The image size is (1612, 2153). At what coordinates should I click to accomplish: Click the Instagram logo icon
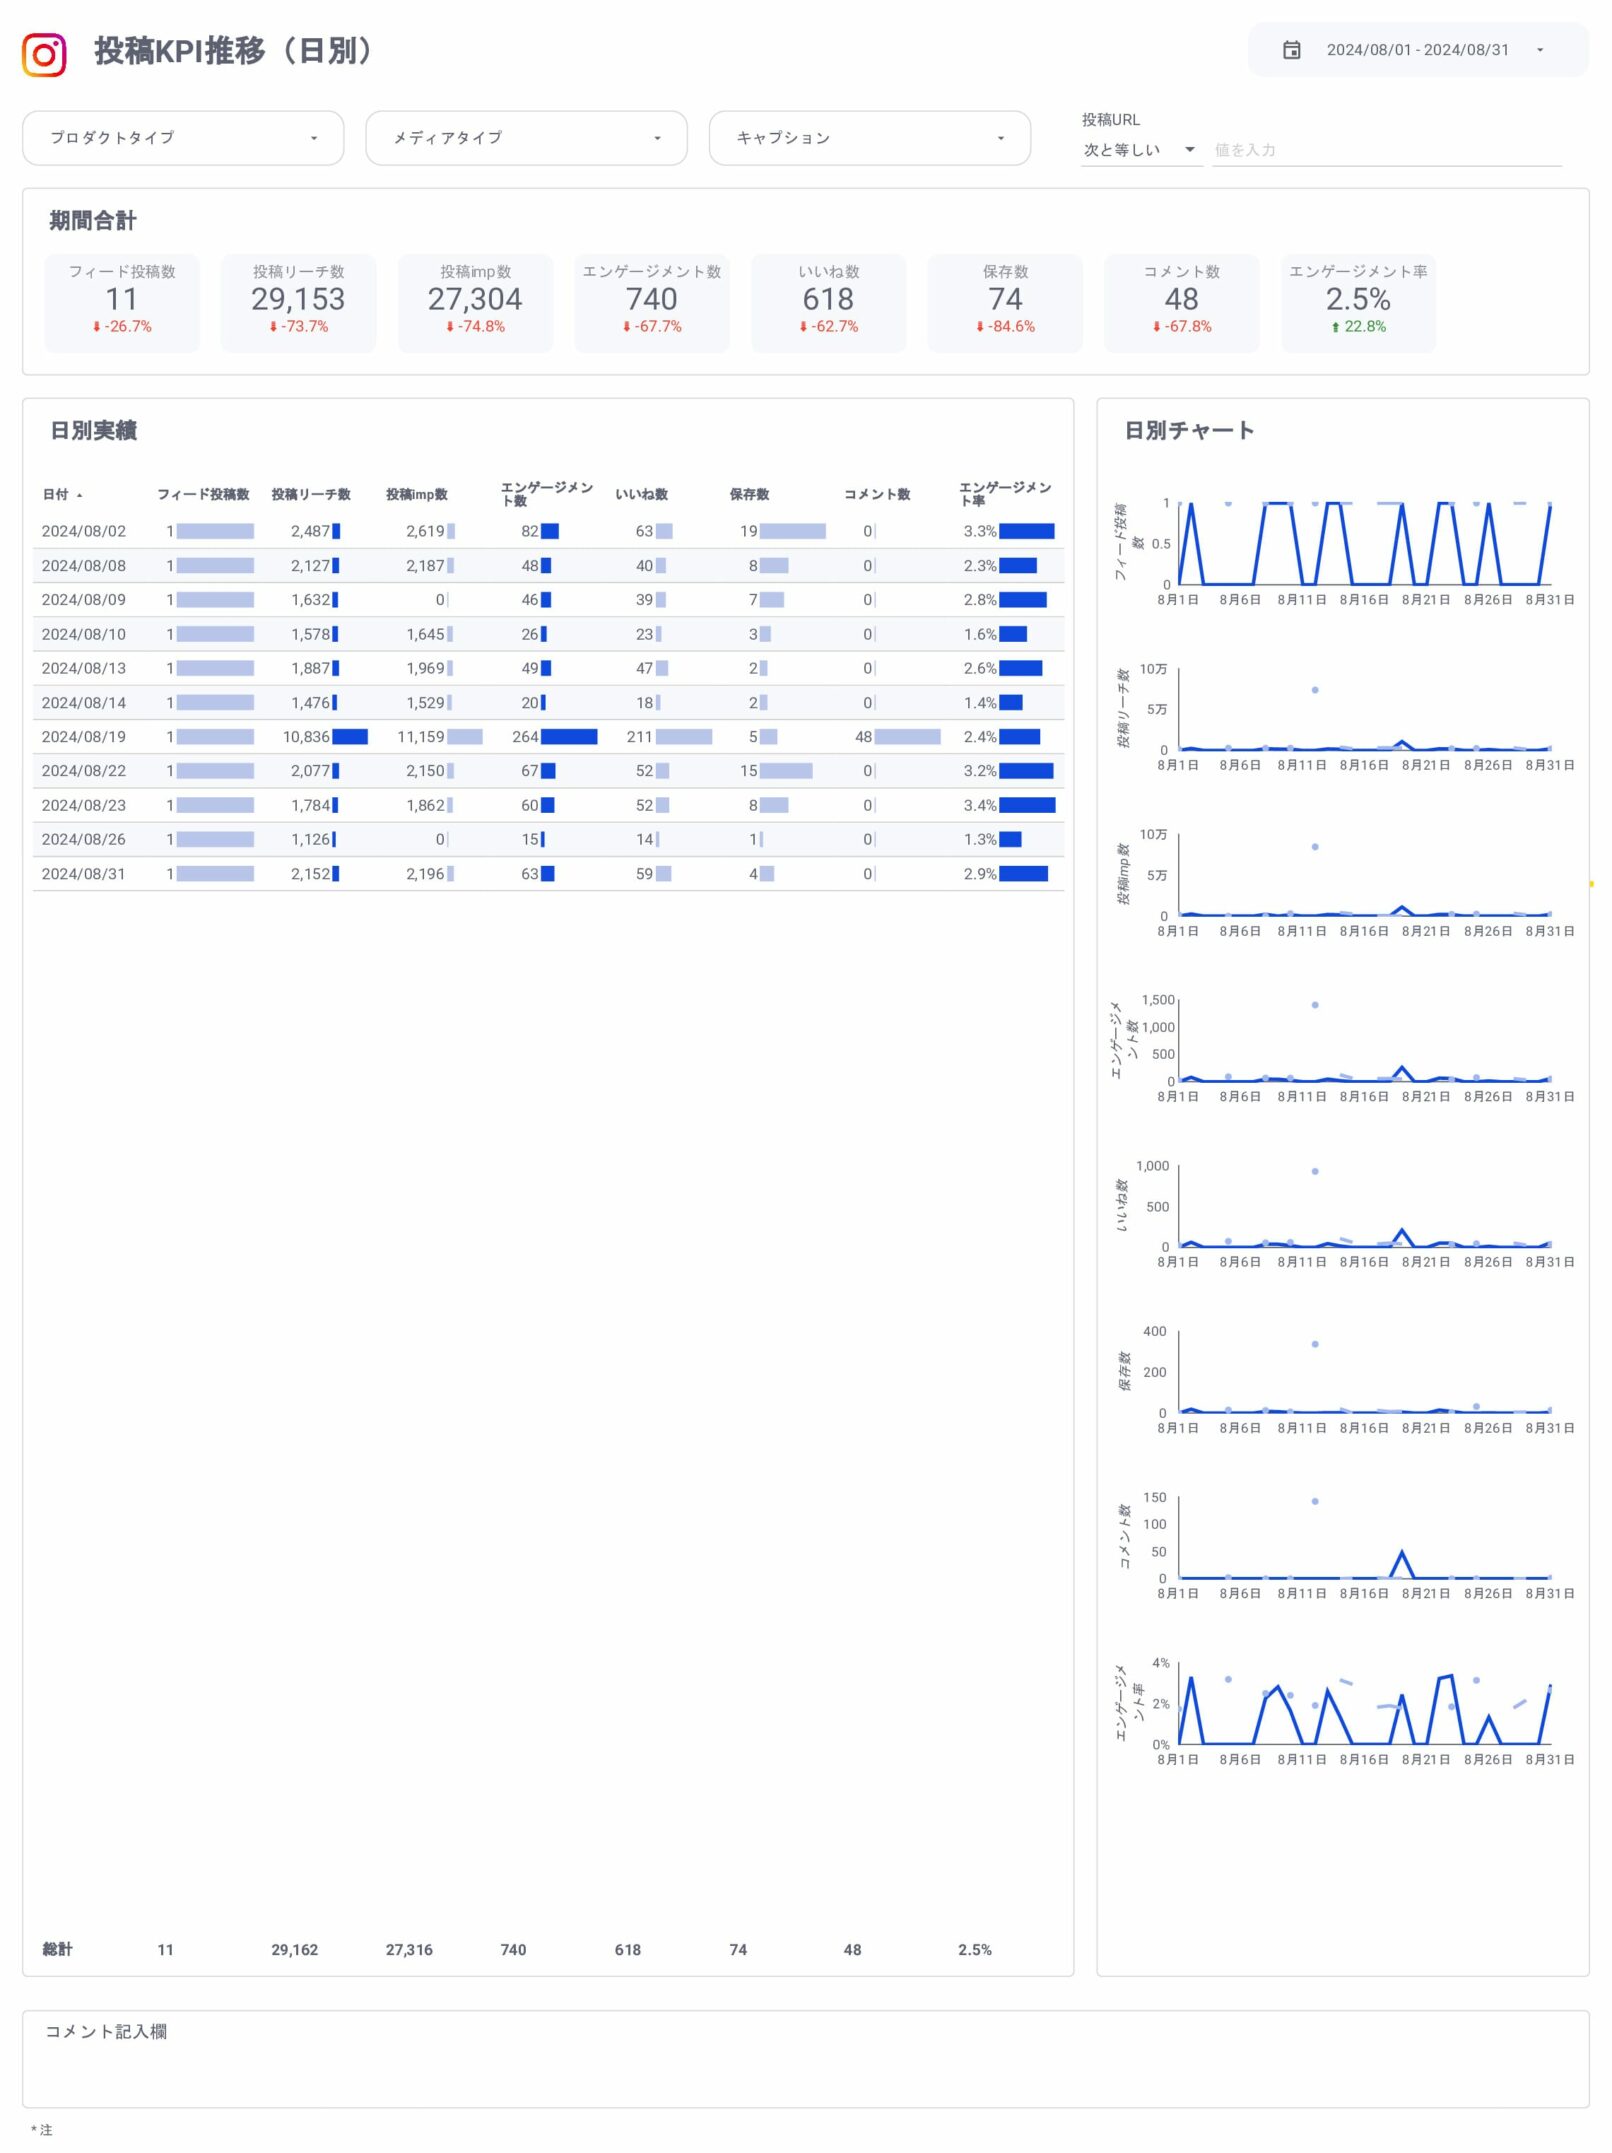[x=44, y=54]
